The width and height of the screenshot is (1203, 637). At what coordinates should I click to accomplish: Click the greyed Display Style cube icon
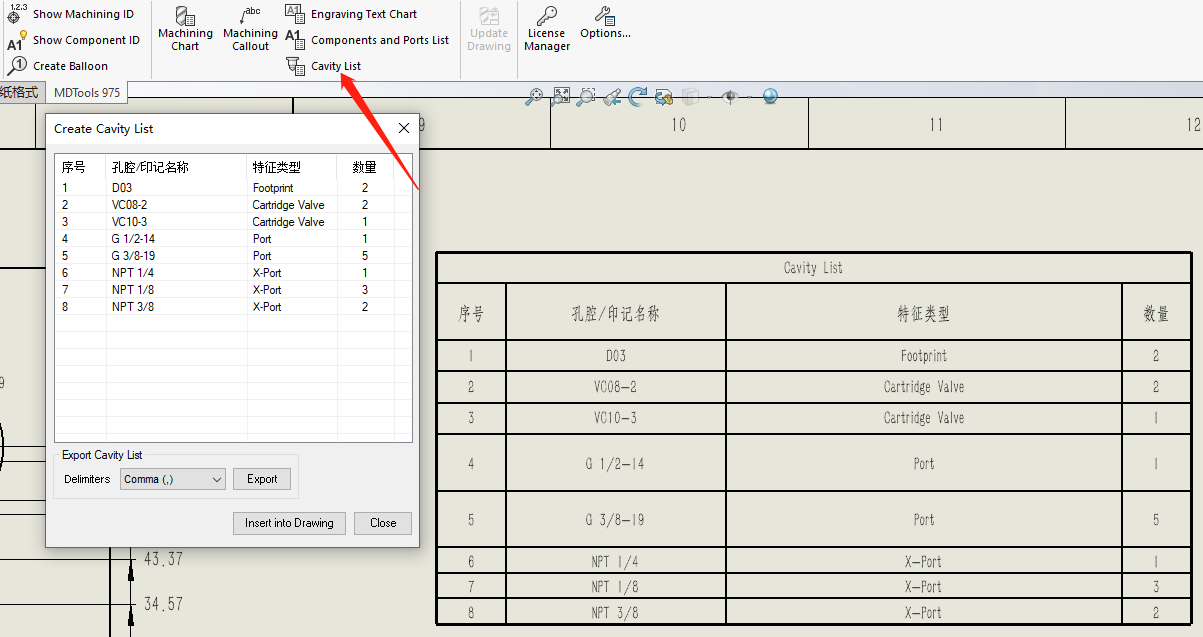coord(690,96)
